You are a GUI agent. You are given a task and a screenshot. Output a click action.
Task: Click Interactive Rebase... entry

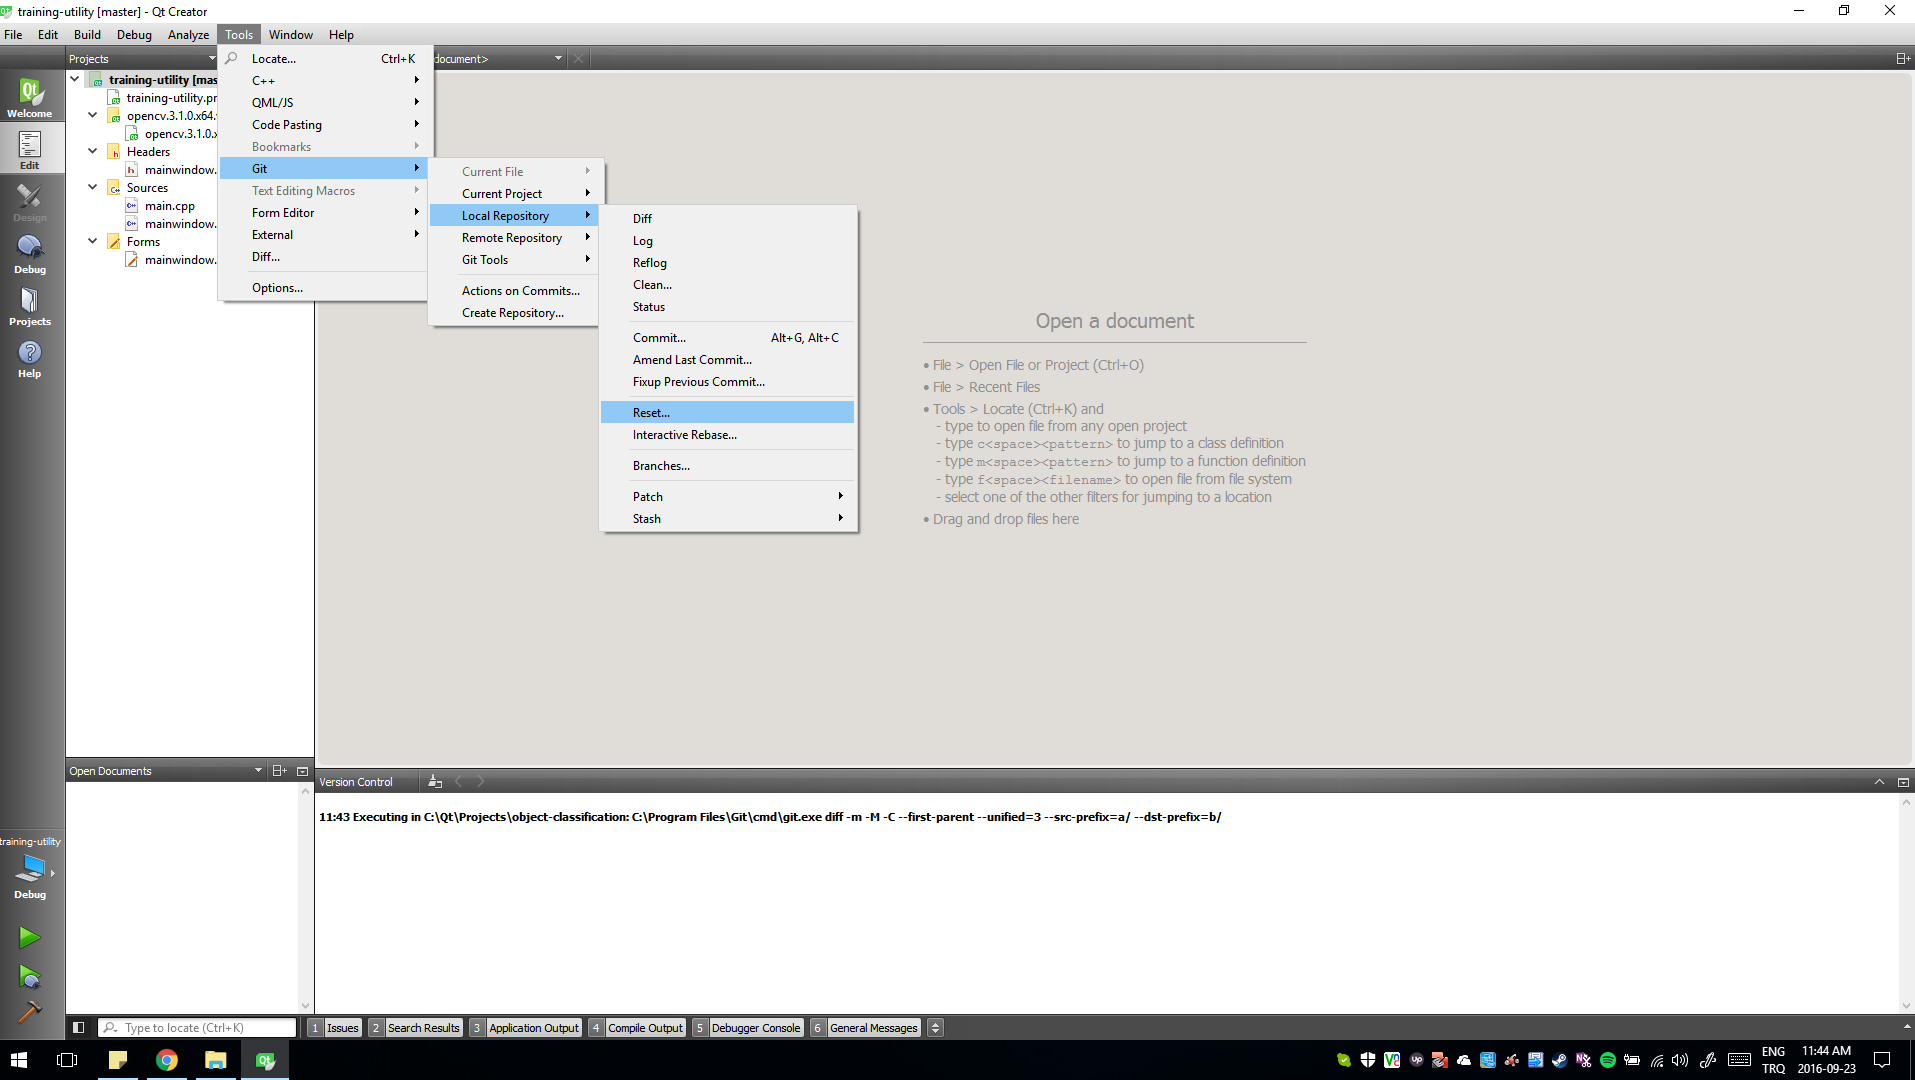(x=727, y=435)
